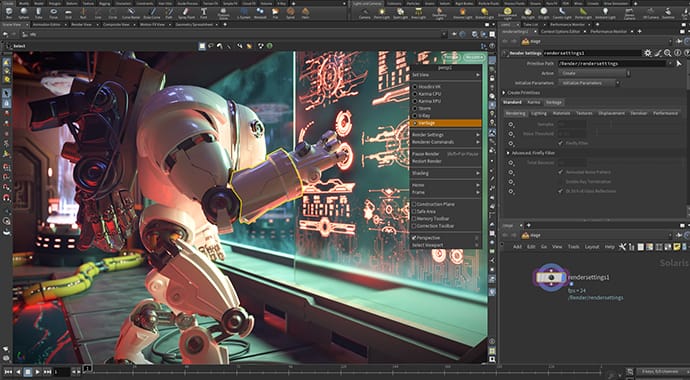690x380 pixels.
Task: Select the Torus shelf tool
Action: (53, 12)
